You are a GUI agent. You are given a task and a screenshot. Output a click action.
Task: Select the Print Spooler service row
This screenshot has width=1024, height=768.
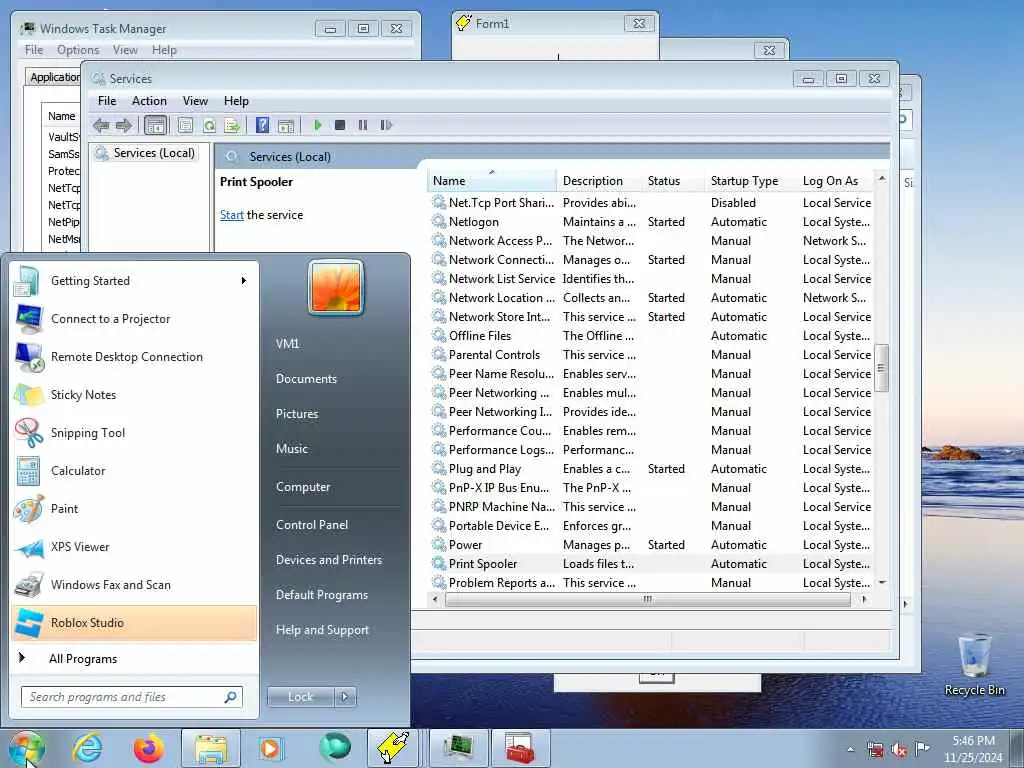(651, 564)
